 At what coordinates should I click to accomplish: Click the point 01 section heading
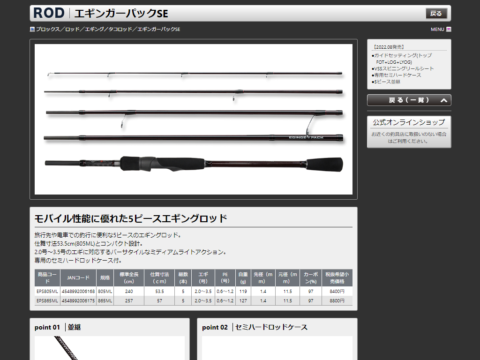[x=57, y=327]
